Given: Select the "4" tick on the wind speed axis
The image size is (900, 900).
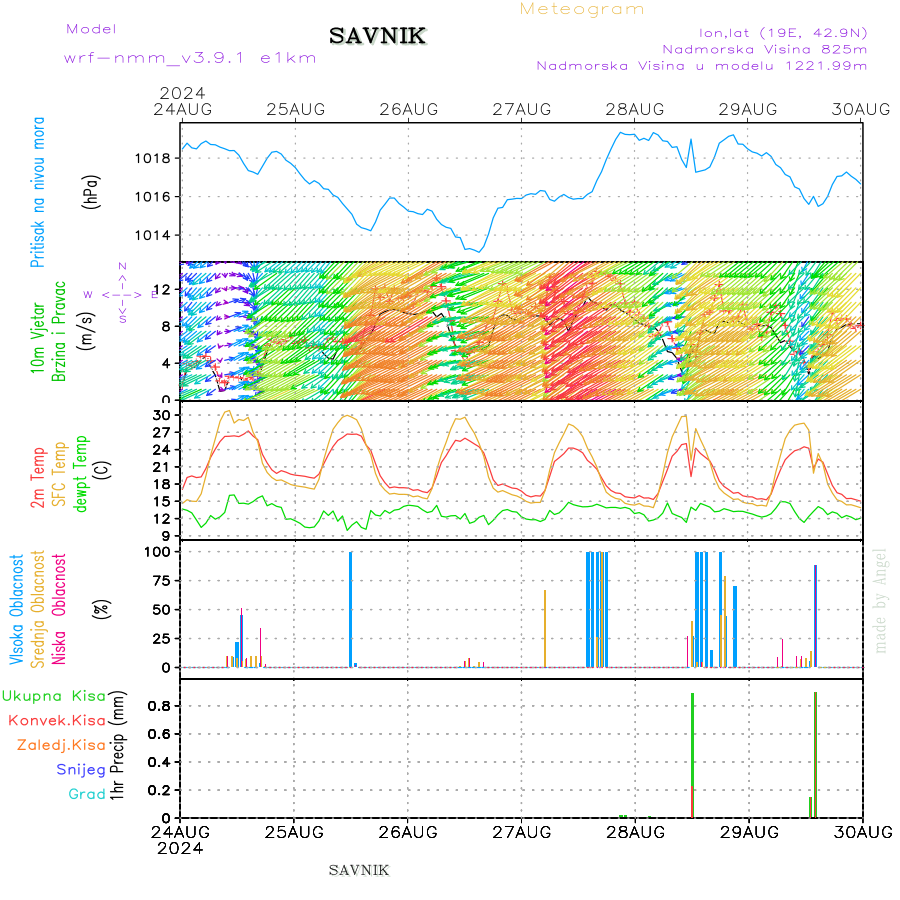Looking at the screenshot, I should click(x=166, y=363).
